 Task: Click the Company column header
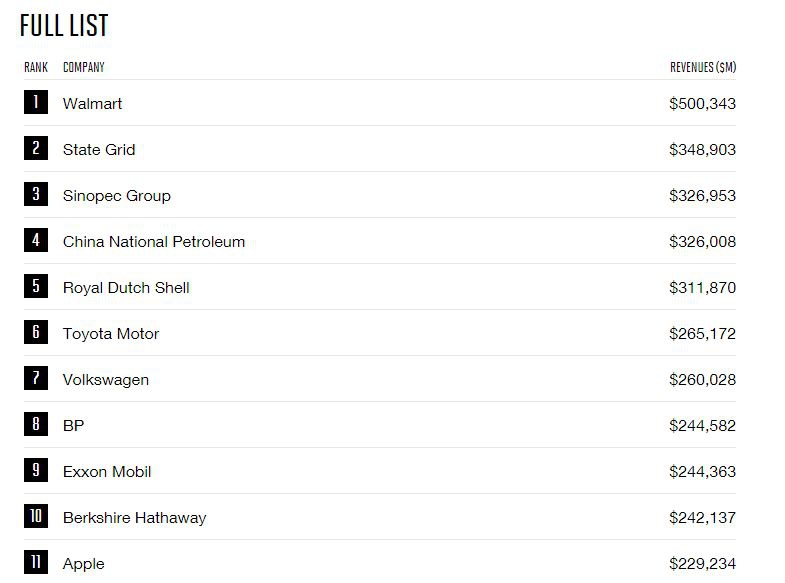pyautogui.click(x=83, y=68)
